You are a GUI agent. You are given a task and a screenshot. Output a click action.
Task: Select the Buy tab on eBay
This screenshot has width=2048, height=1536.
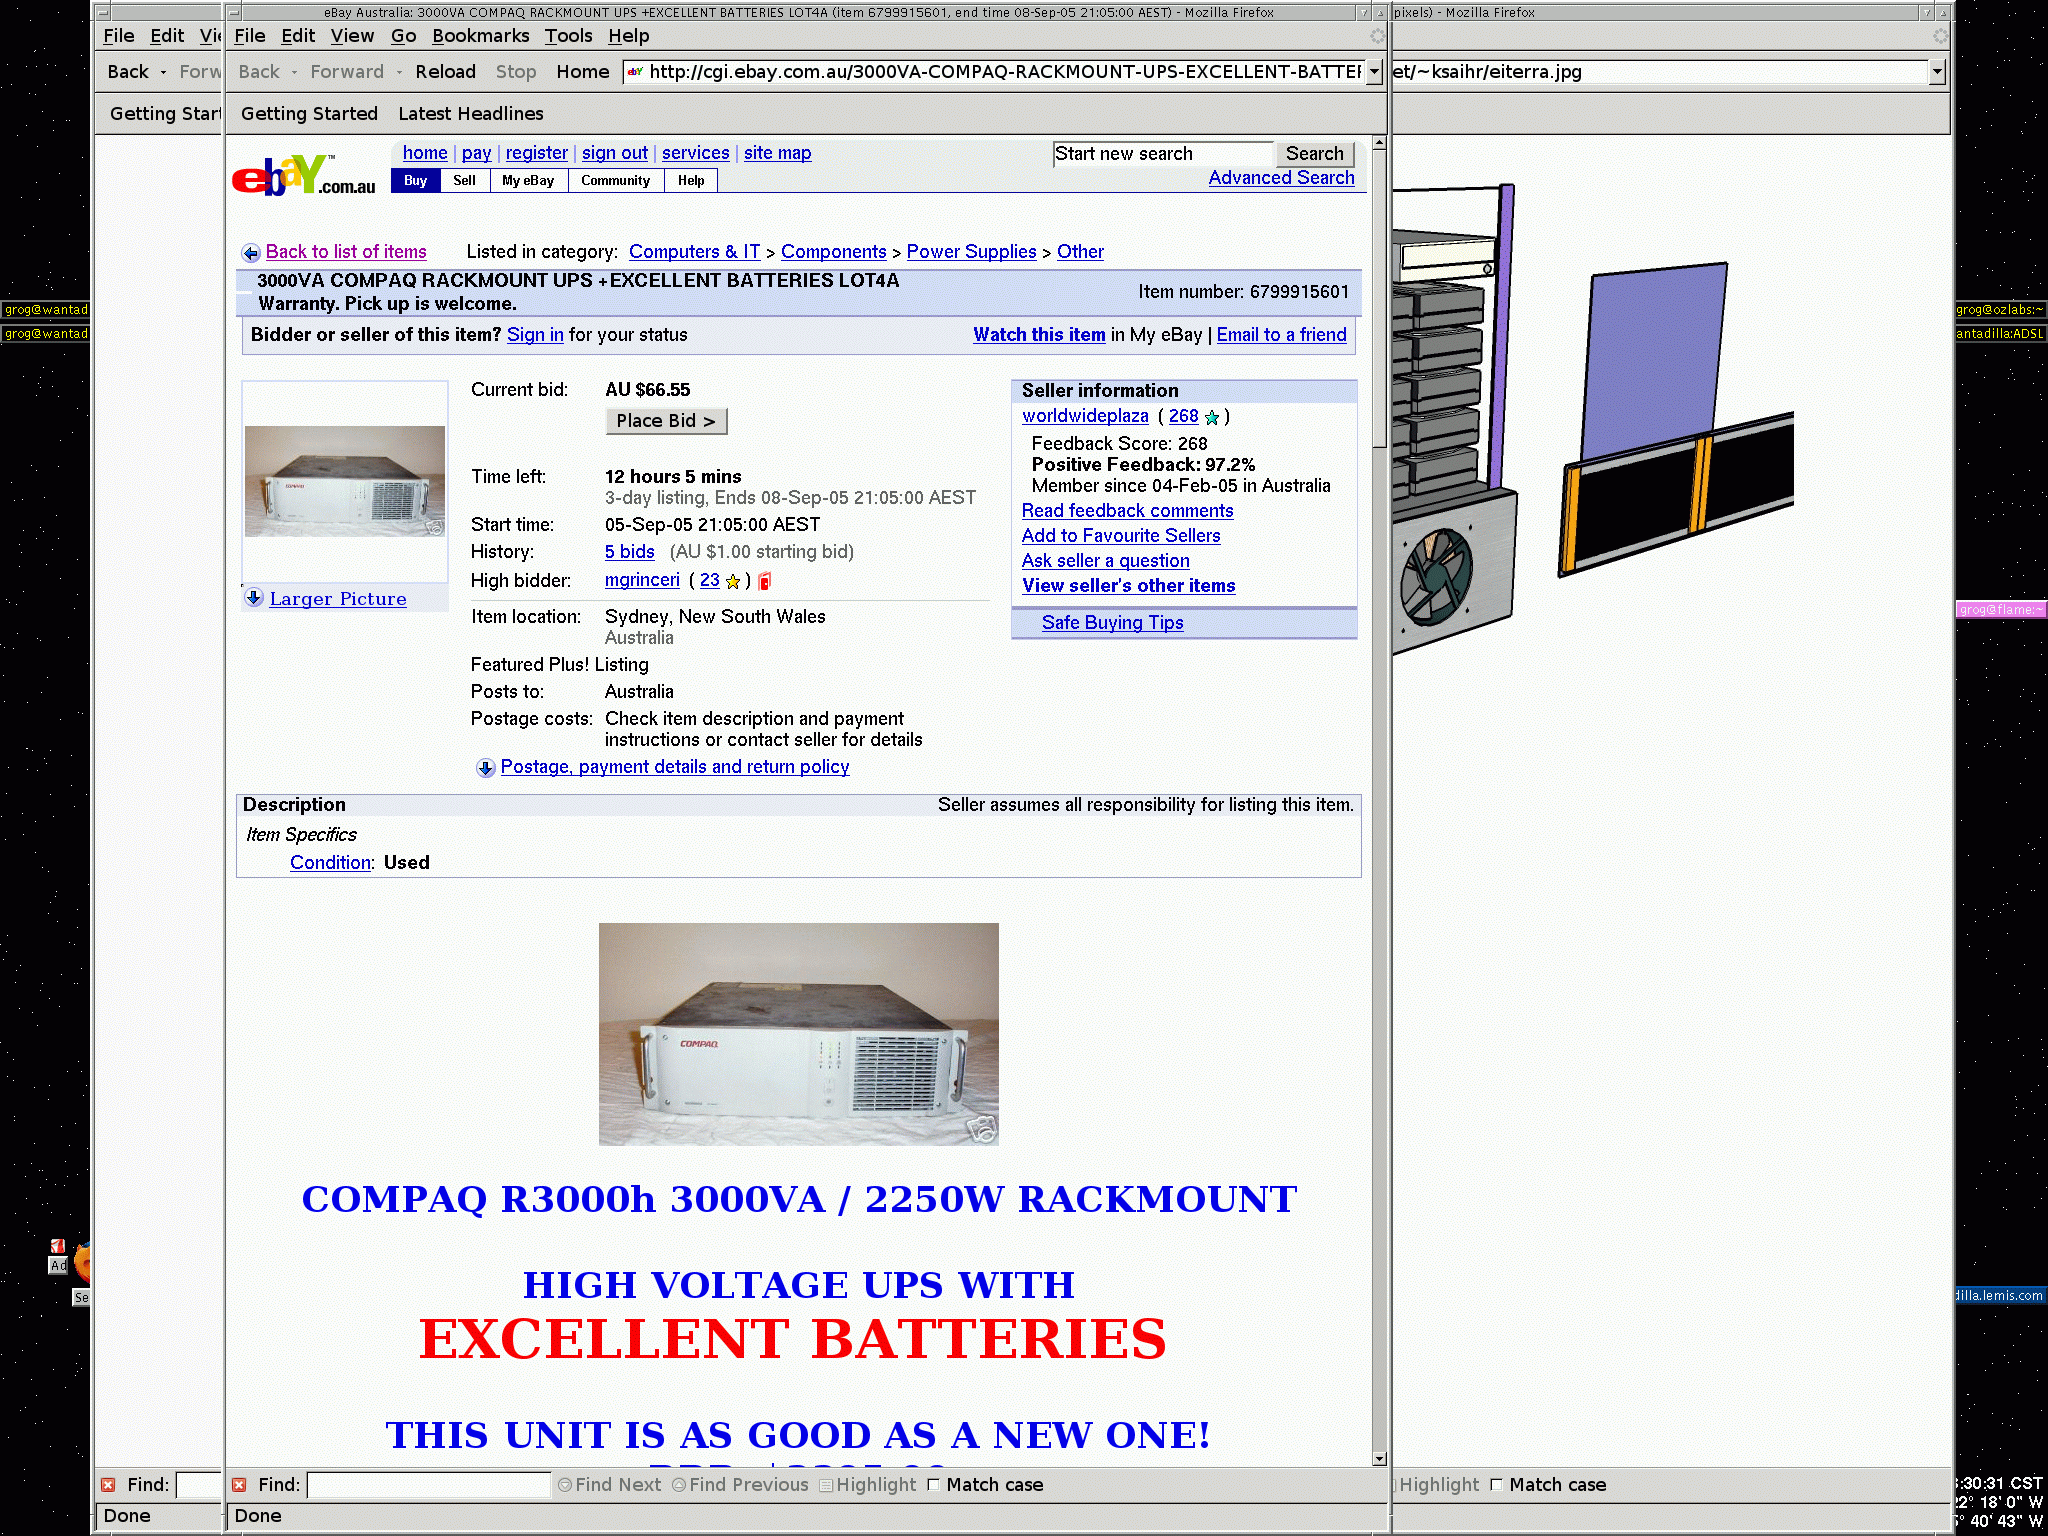(x=416, y=181)
